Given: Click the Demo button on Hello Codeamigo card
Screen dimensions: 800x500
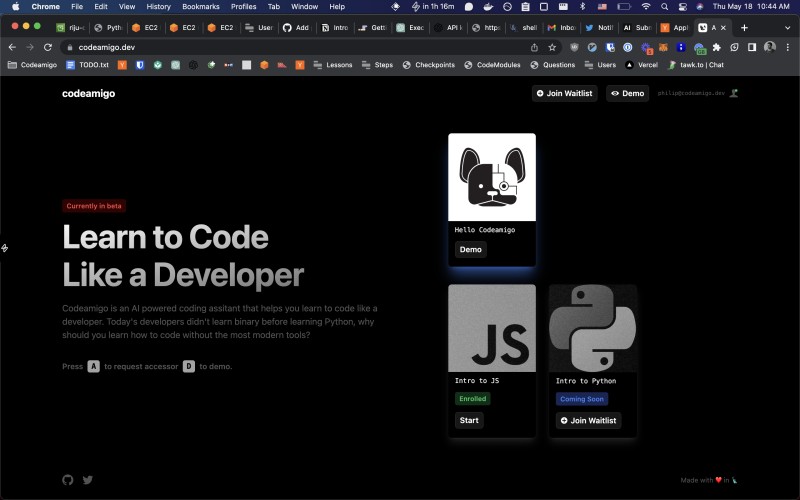Looking at the screenshot, I should coord(470,249).
